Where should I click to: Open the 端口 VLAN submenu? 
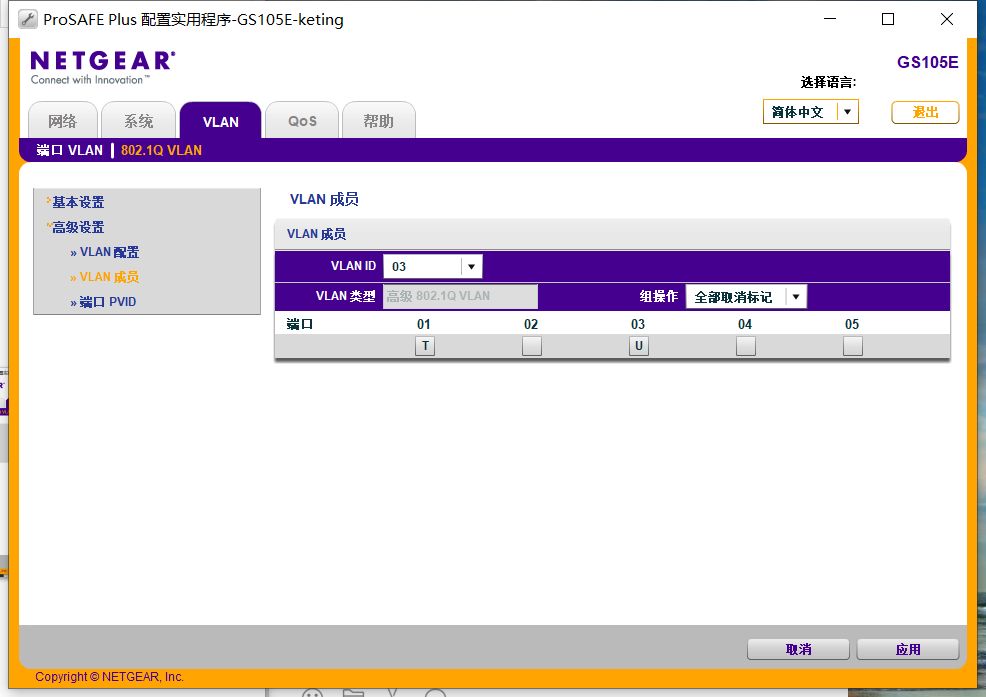[69, 150]
